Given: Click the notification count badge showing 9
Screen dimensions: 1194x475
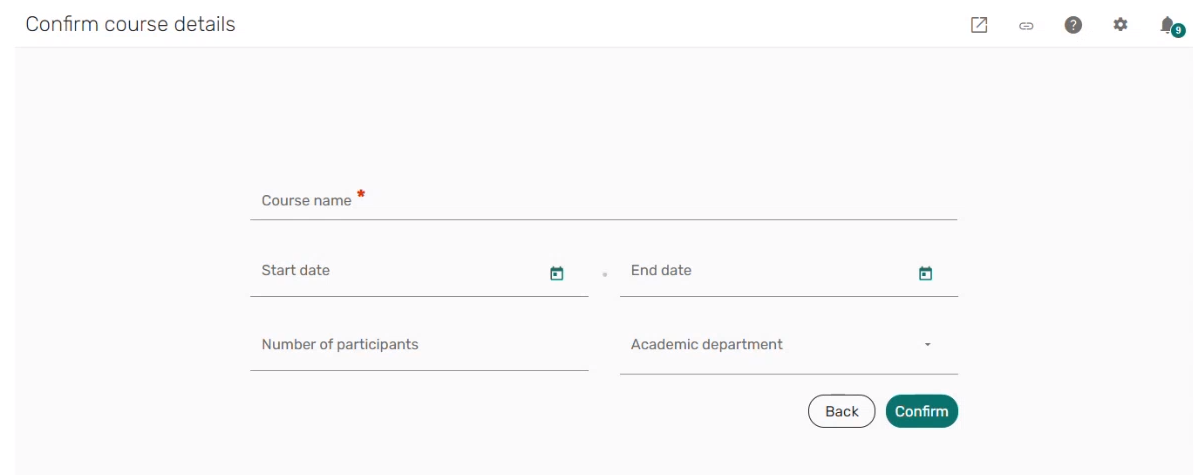Looking at the screenshot, I should point(1178,31).
